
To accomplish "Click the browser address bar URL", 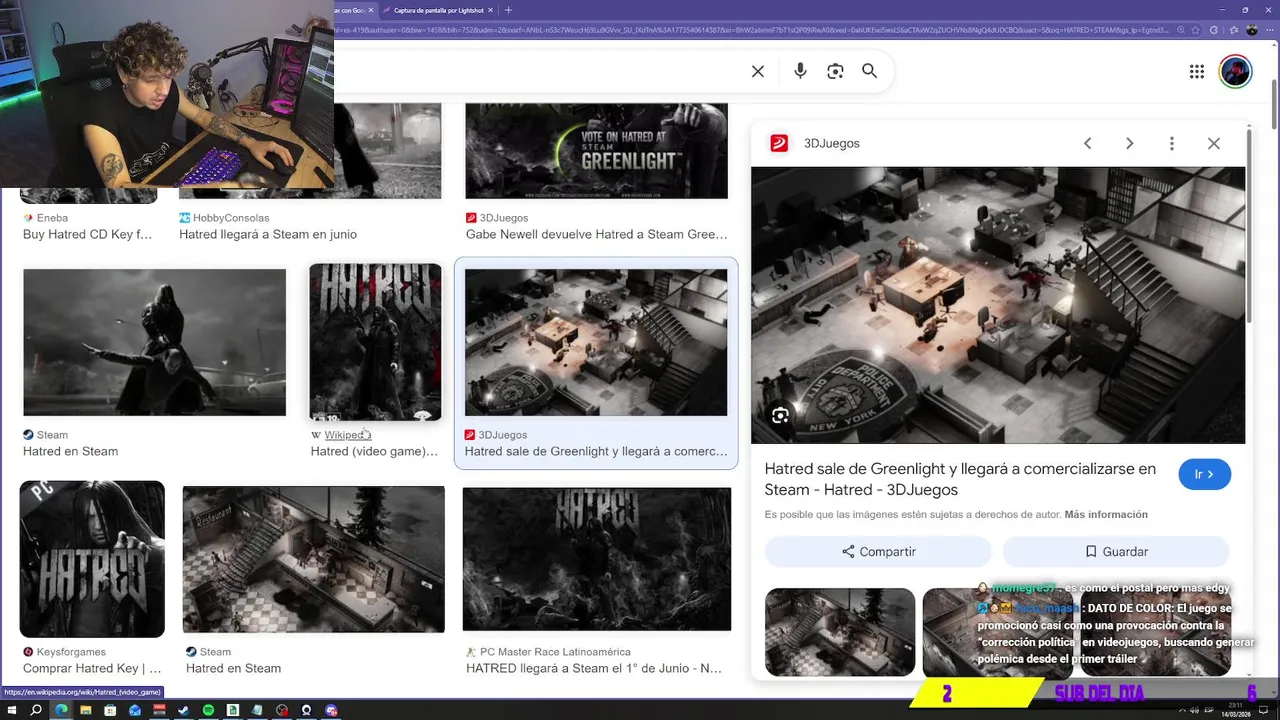I will [x=750, y=30].
